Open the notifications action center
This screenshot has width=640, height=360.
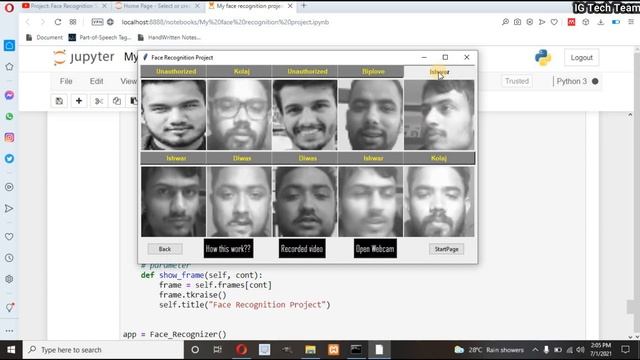tap(625, 350)
